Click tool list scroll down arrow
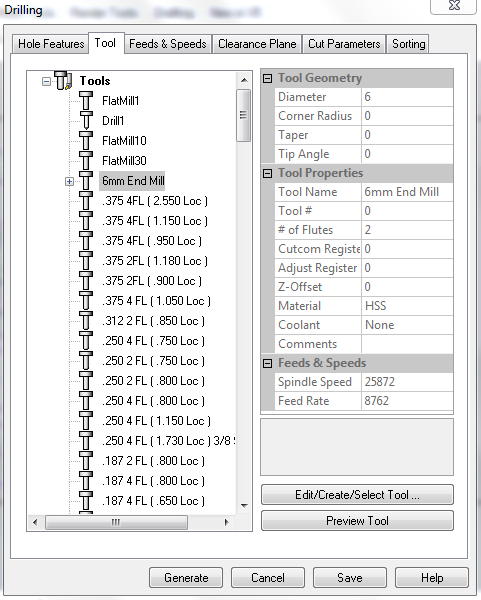Viewport: 481px width, 600px height. pos(244,505)
